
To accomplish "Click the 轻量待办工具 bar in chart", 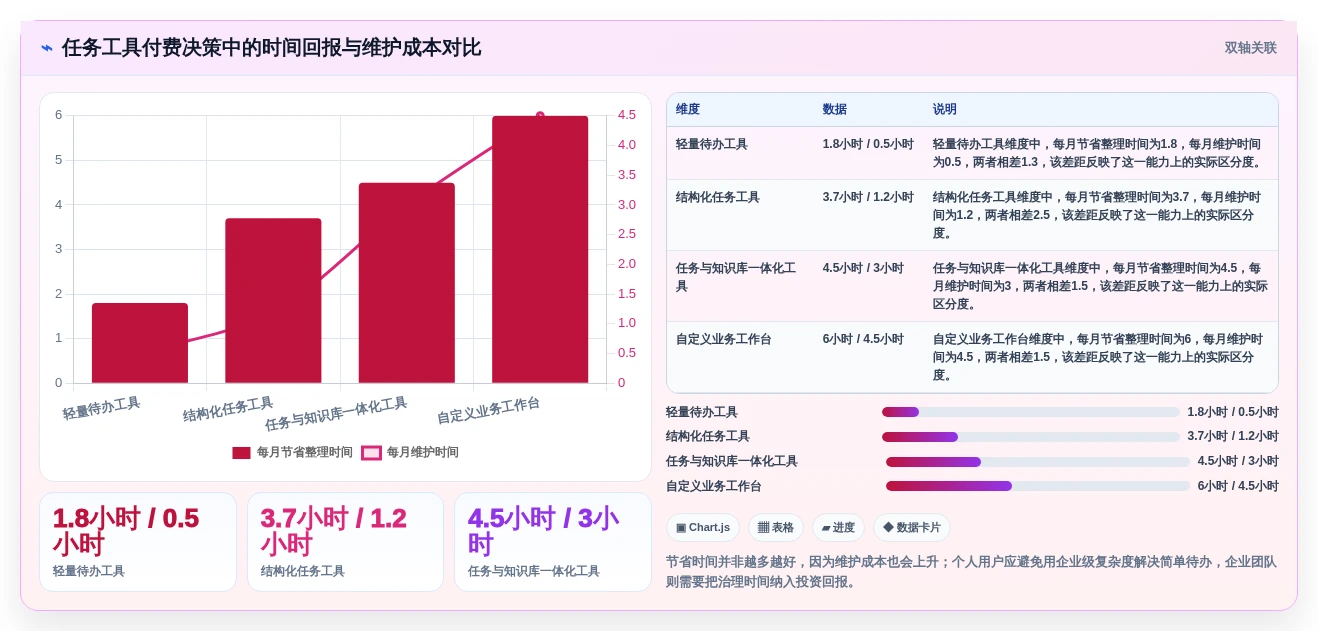I will tap(140, 343).
